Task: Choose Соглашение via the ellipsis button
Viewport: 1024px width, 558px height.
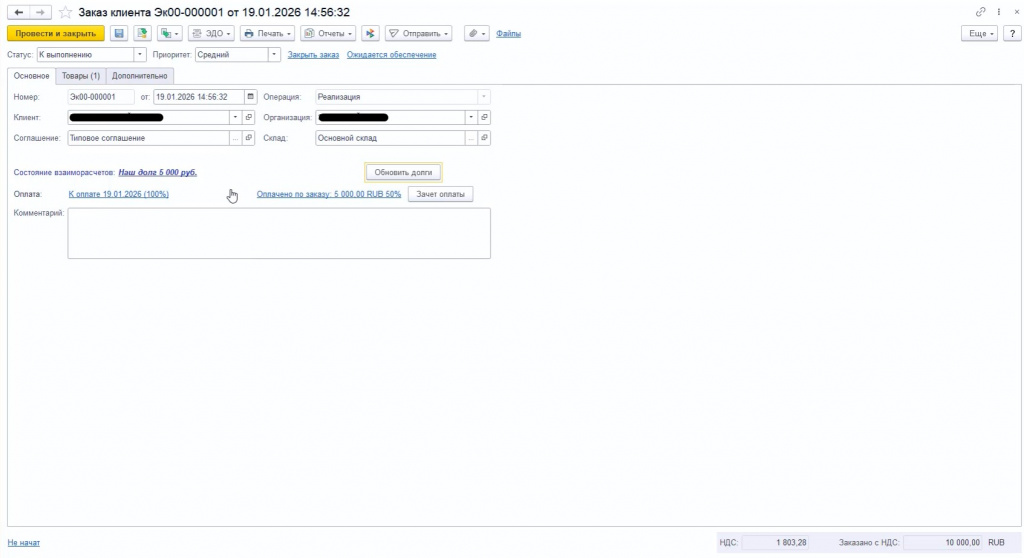Action: pyautogui.click(x=236, y=138)
